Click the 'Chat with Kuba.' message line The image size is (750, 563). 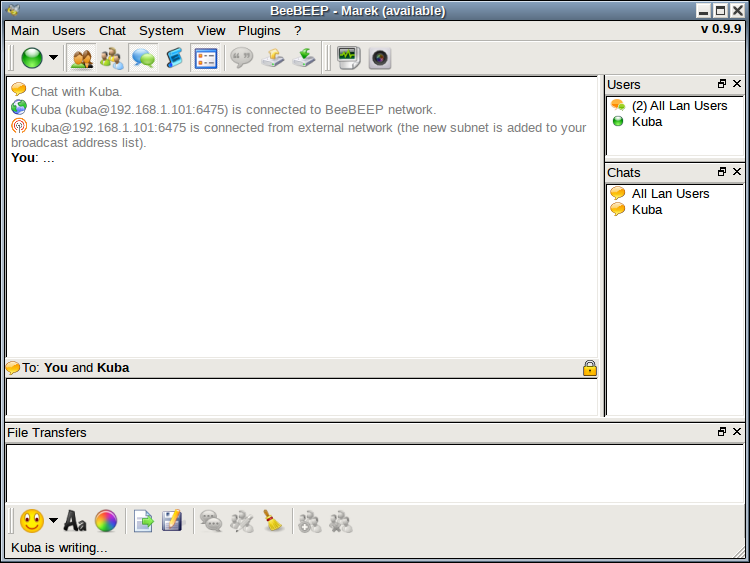77,91
